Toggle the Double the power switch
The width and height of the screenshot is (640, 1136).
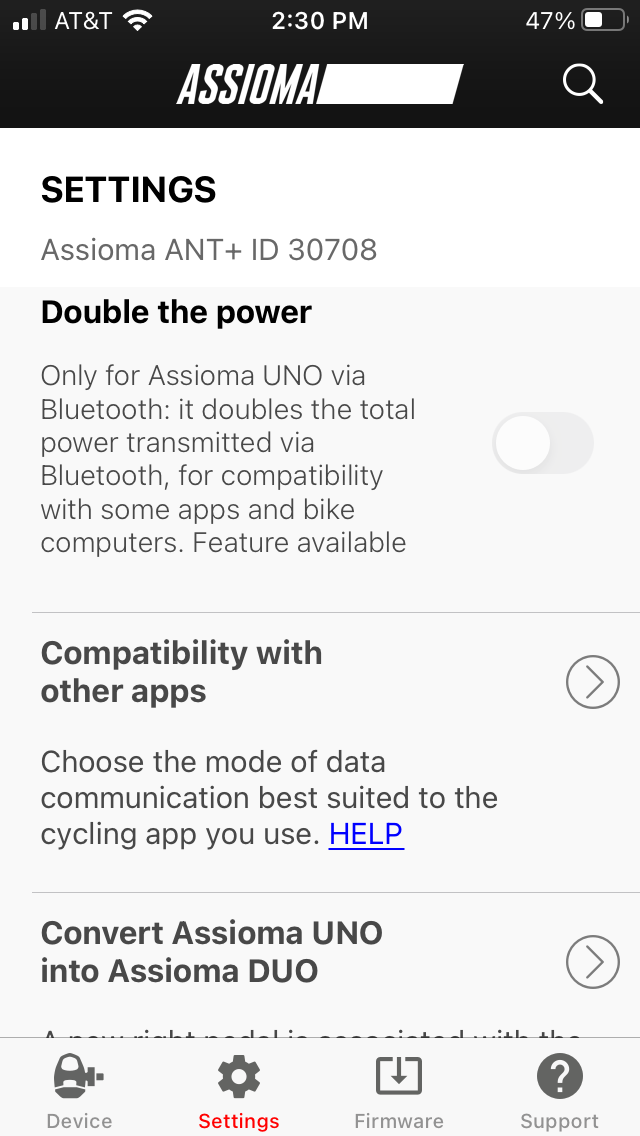pyautogui.click(x=542, y=443)
